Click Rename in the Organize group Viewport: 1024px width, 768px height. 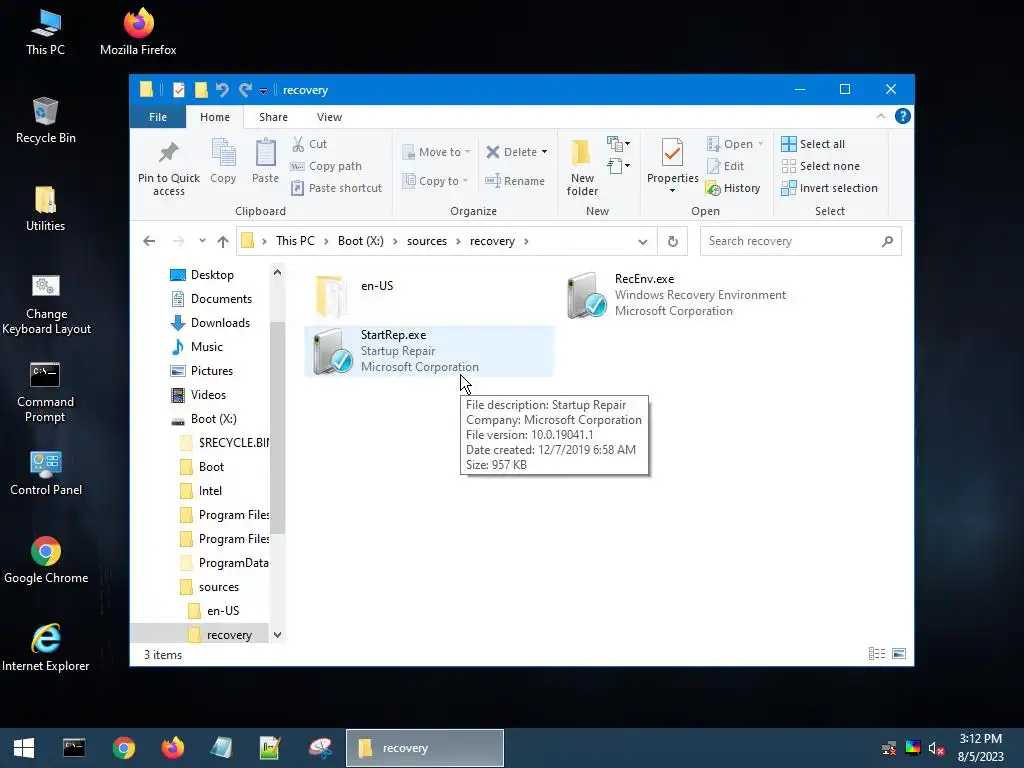tap(515, 181)
